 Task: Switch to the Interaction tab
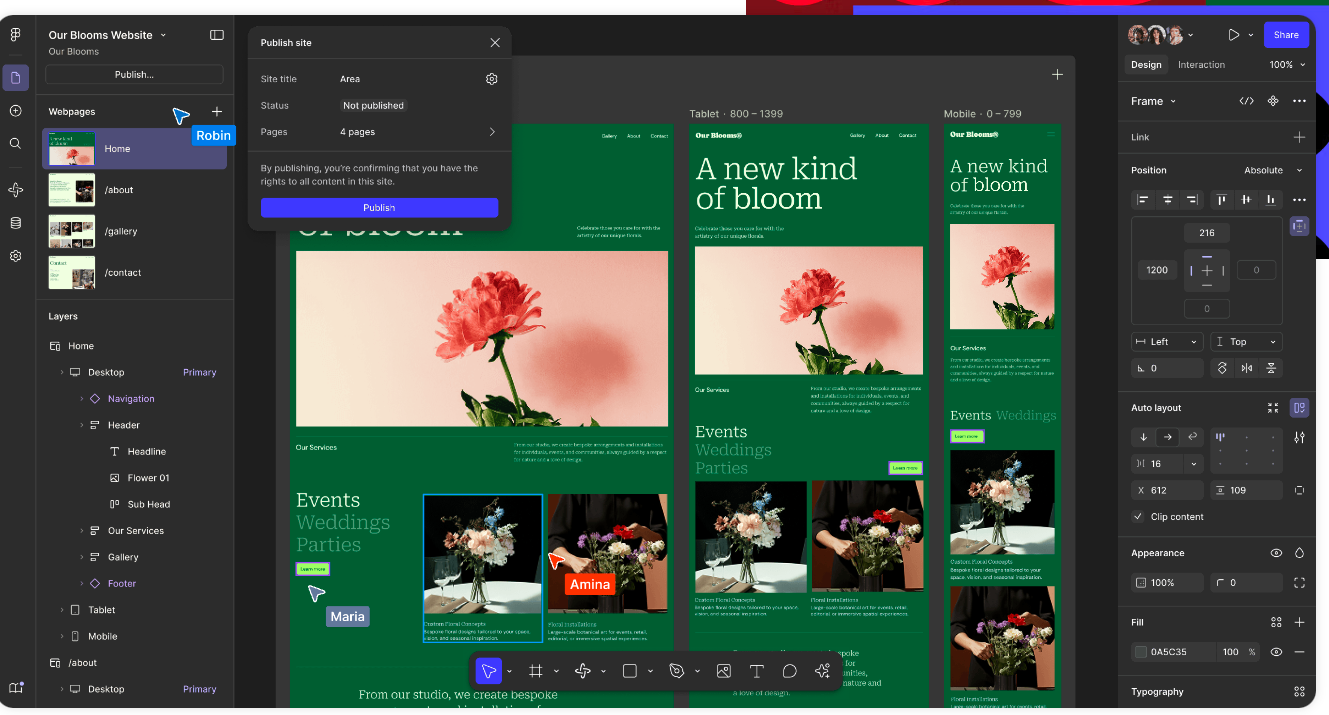click(1201, 65)
